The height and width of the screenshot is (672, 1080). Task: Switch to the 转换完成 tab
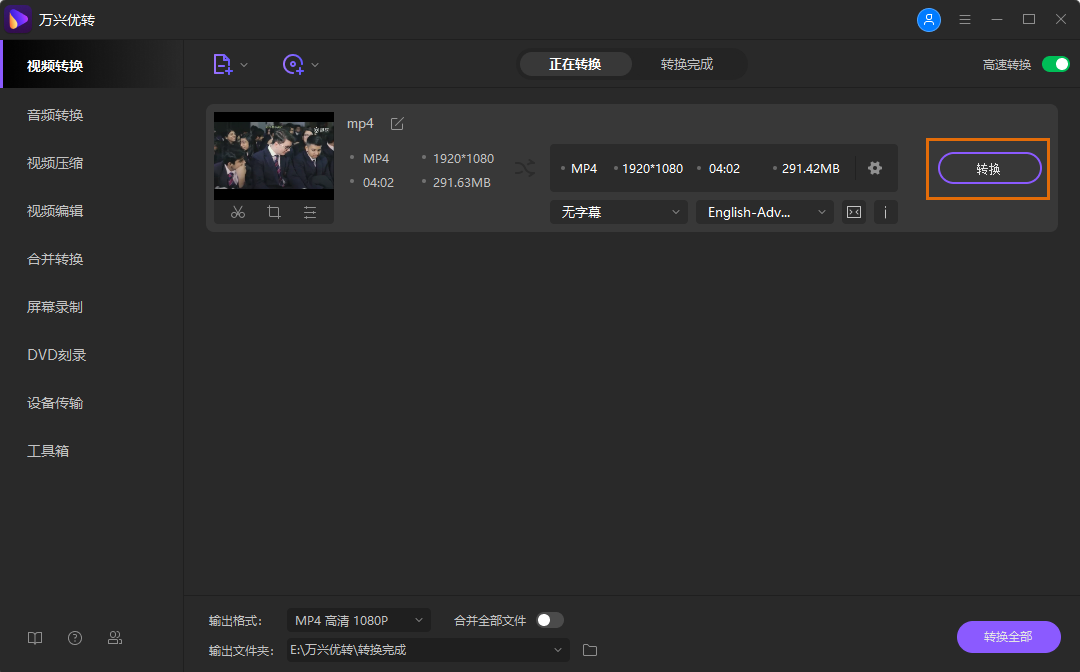pos(687,64)
